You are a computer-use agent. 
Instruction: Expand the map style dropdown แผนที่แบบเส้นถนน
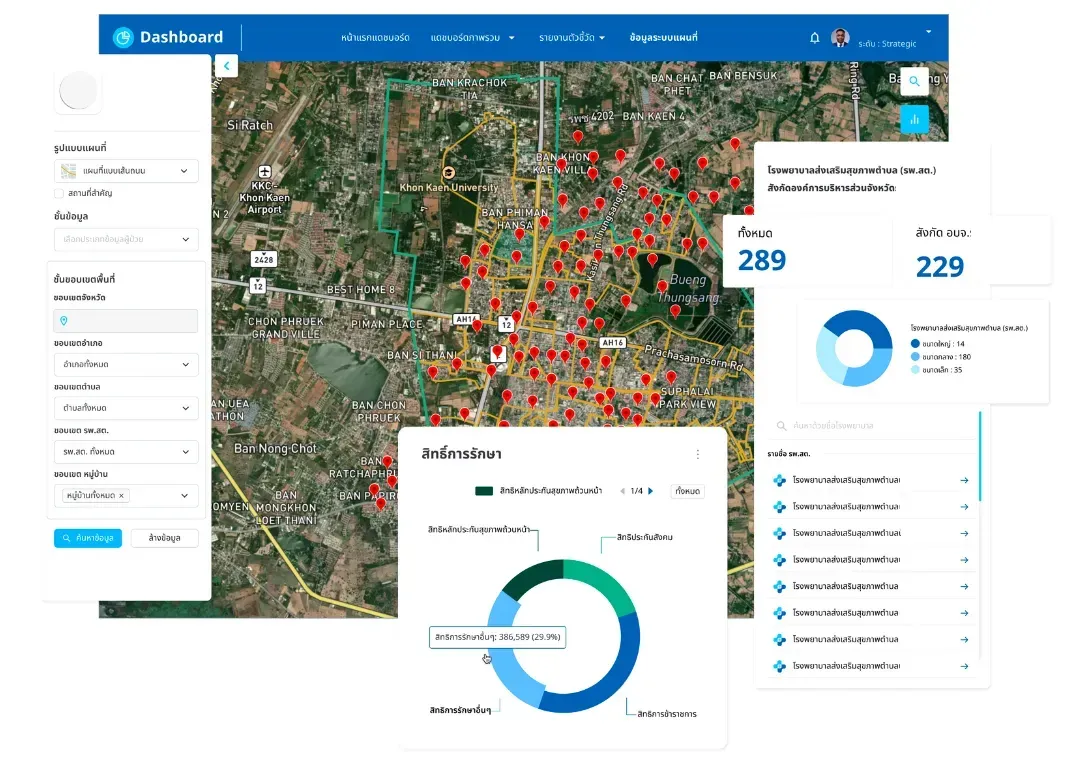(126, 171)
